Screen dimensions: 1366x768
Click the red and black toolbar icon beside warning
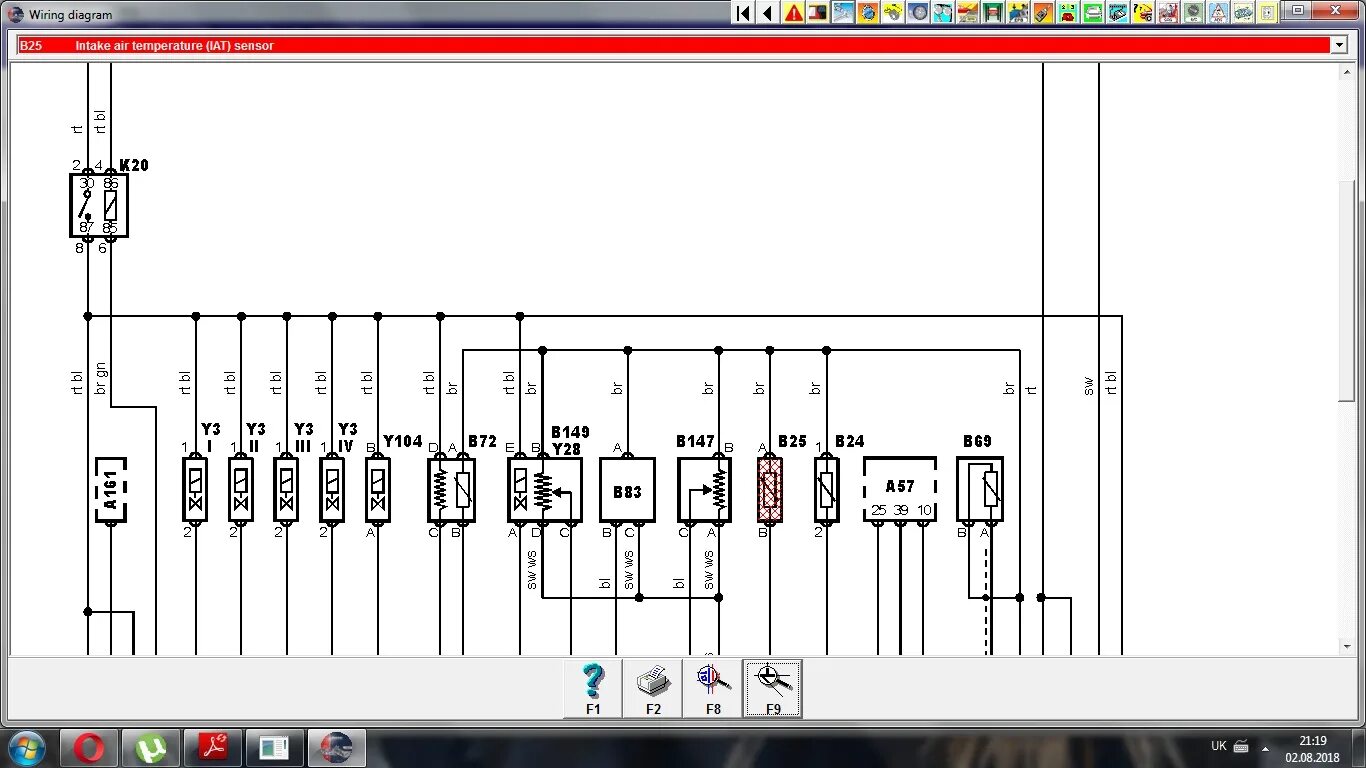click(818, 13)
